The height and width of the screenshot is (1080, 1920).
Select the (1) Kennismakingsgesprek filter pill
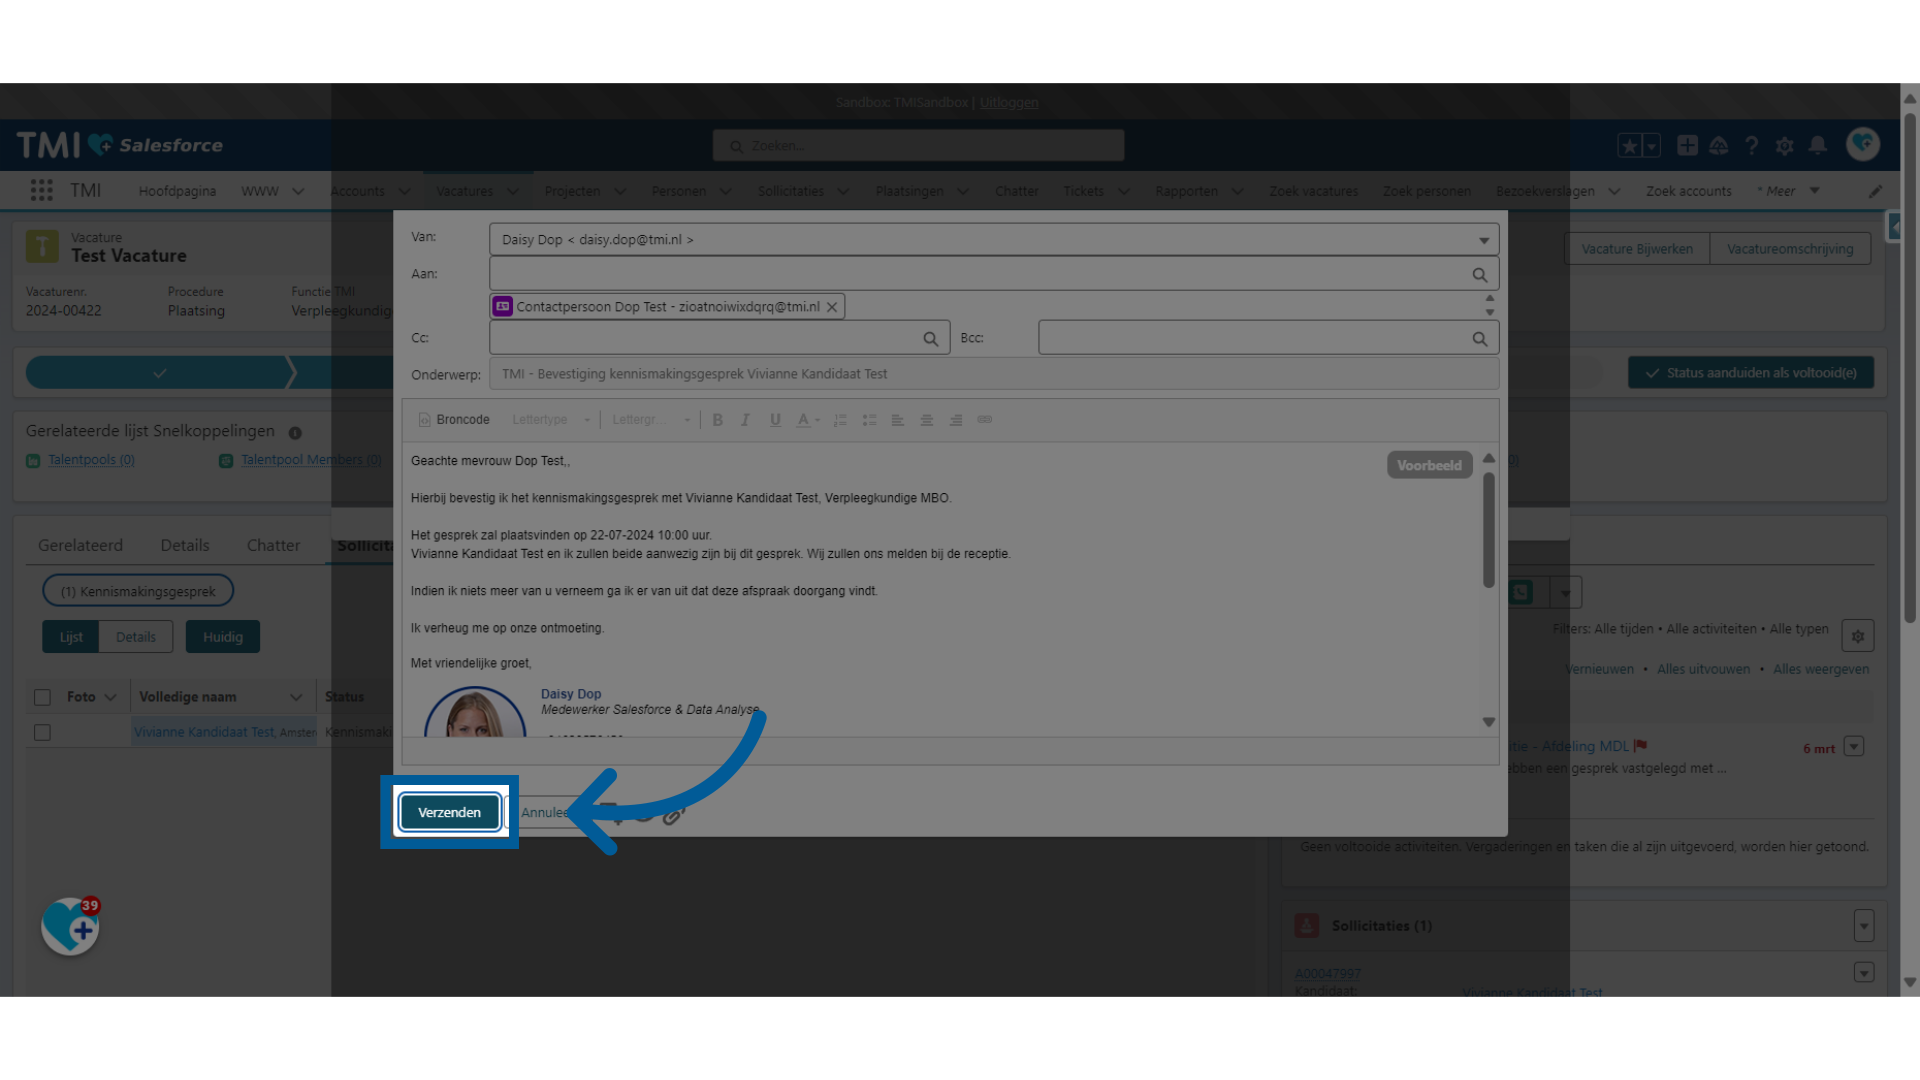[138, 591]
